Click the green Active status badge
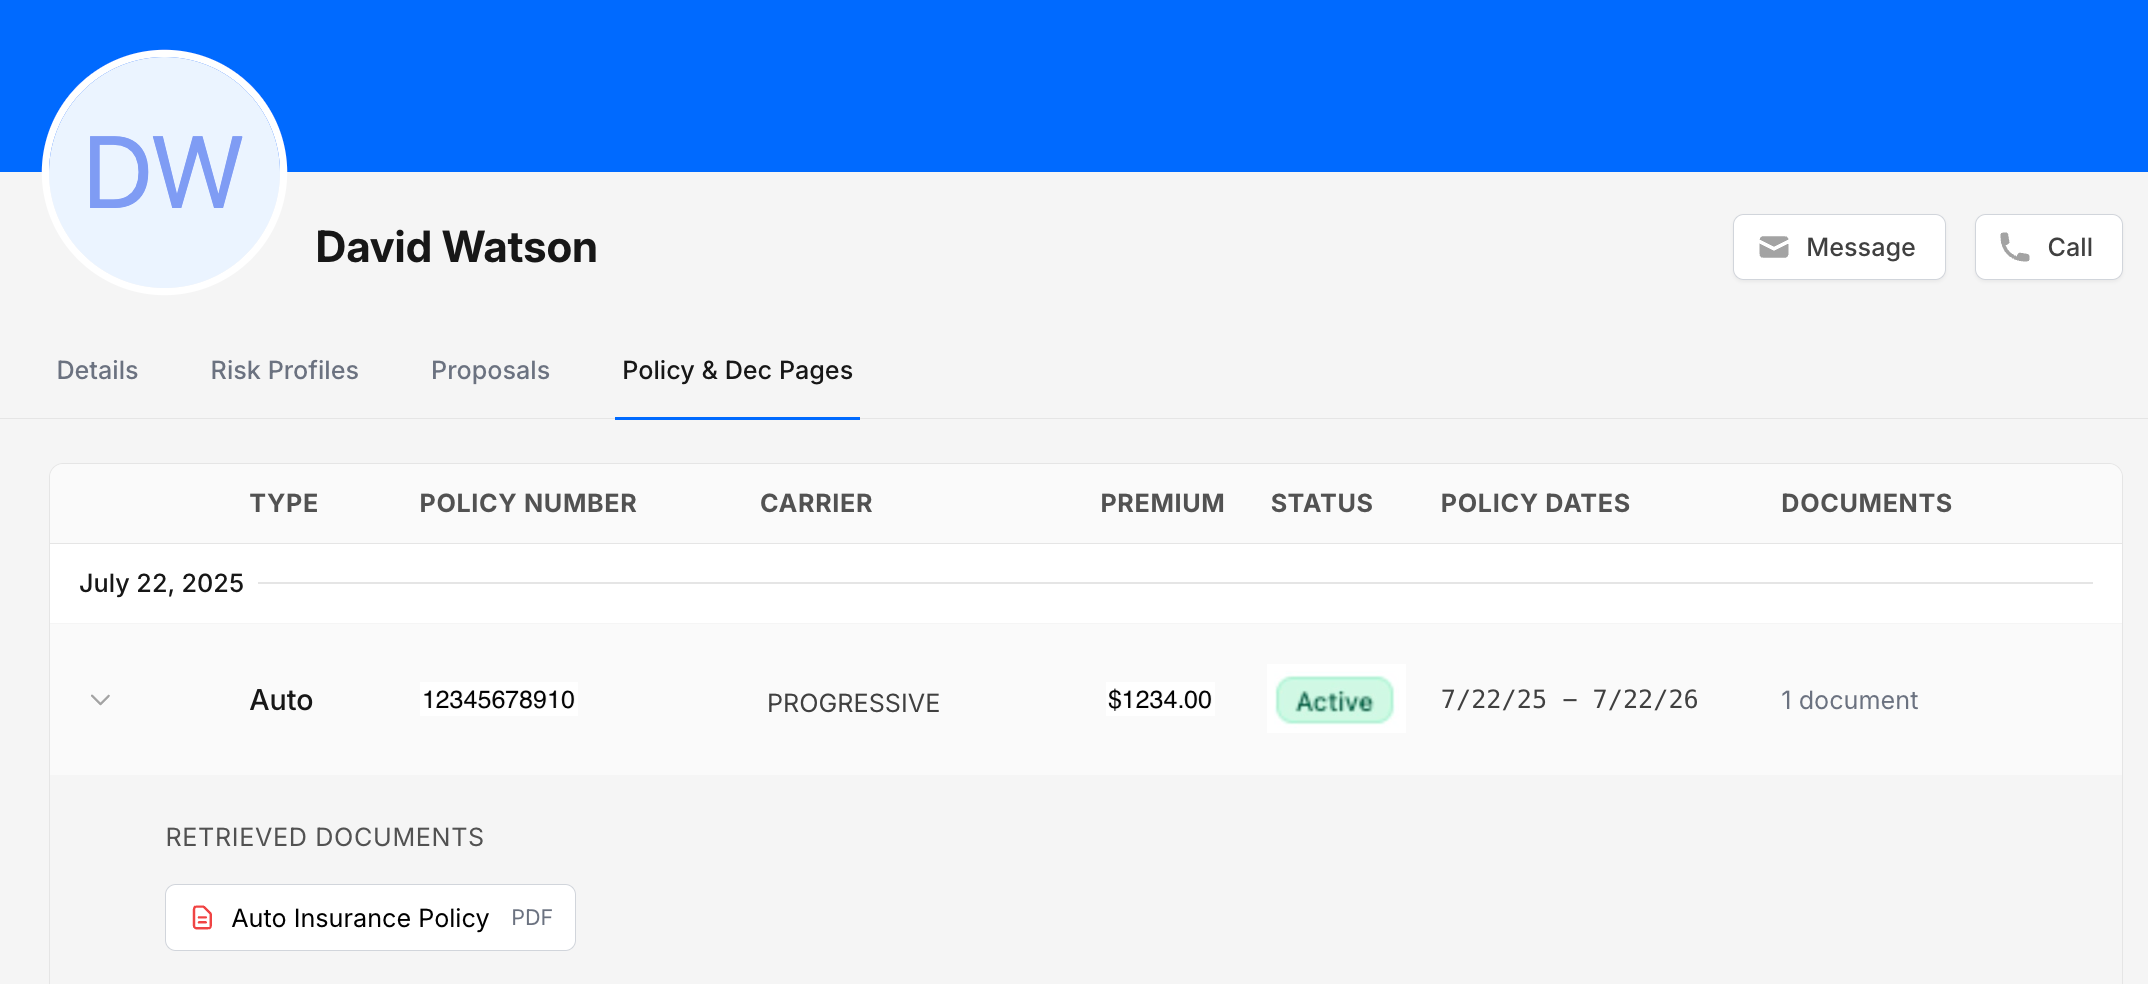Screen dimensions: 2148x984 point(1334,700)
